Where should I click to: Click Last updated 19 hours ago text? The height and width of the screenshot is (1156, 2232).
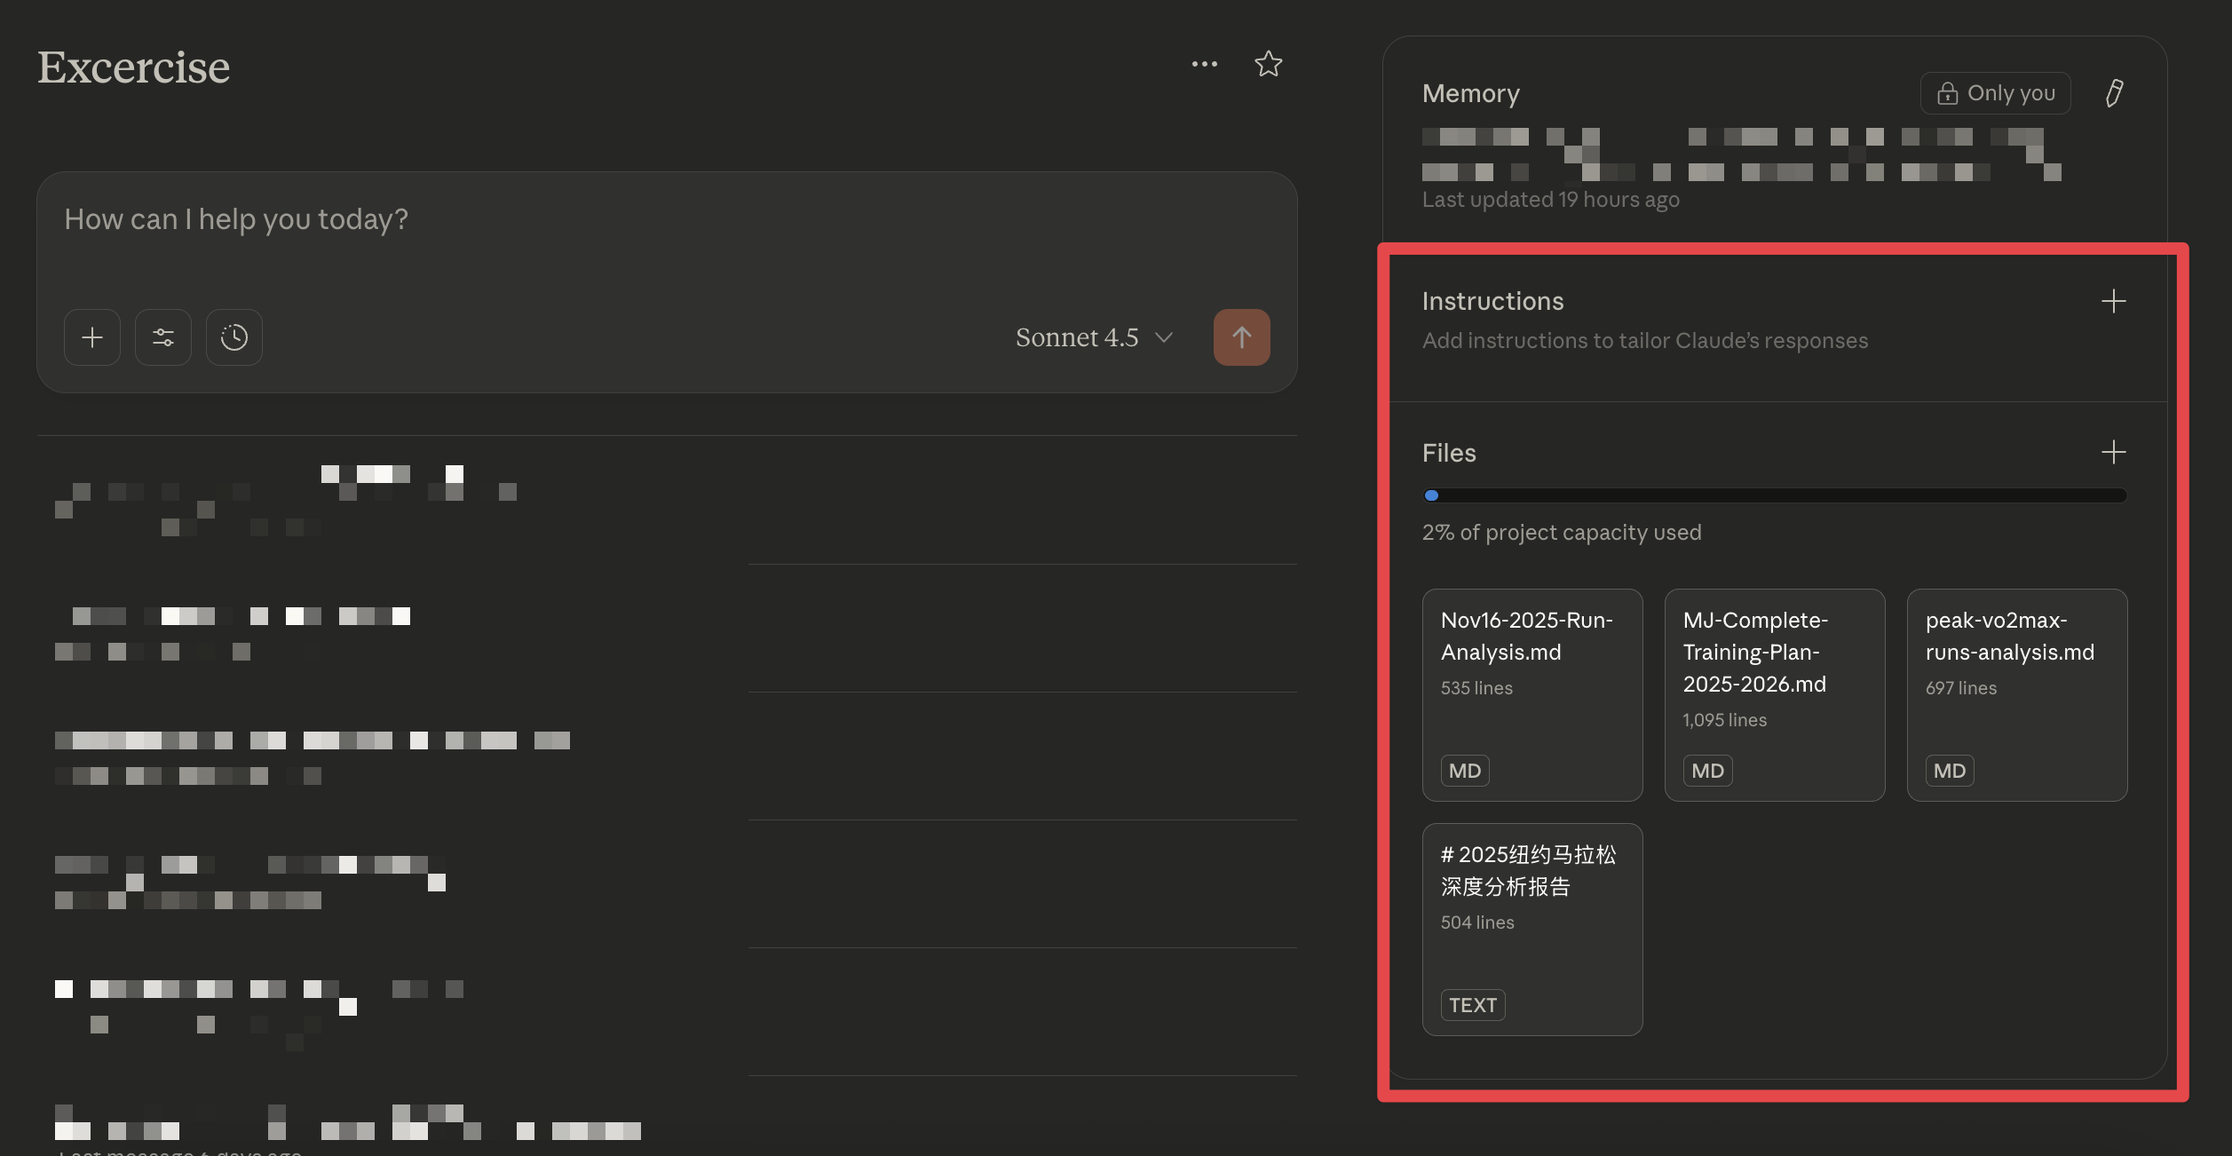[x=1550, y=199]
